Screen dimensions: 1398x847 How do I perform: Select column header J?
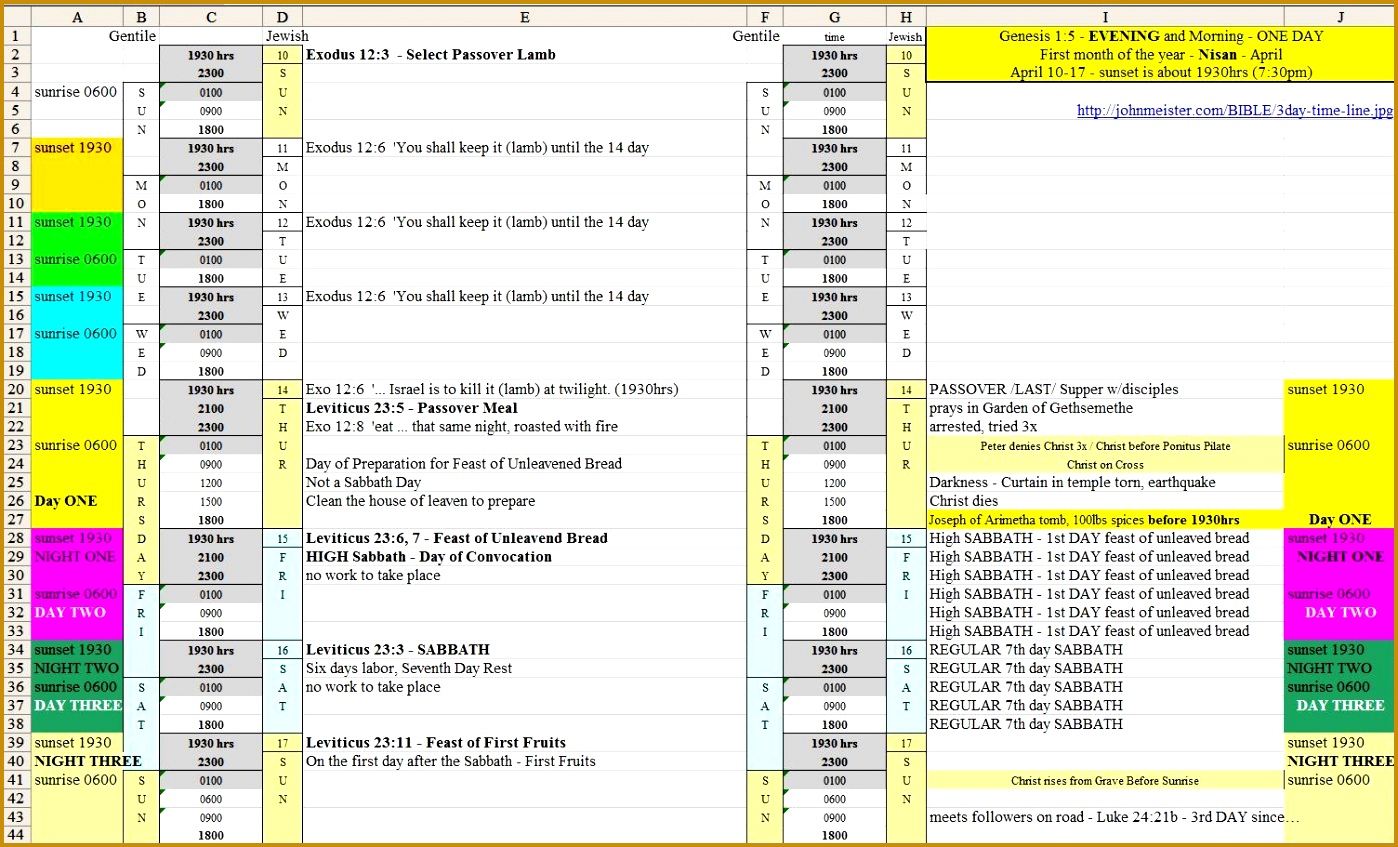[x=1340, y=16]
